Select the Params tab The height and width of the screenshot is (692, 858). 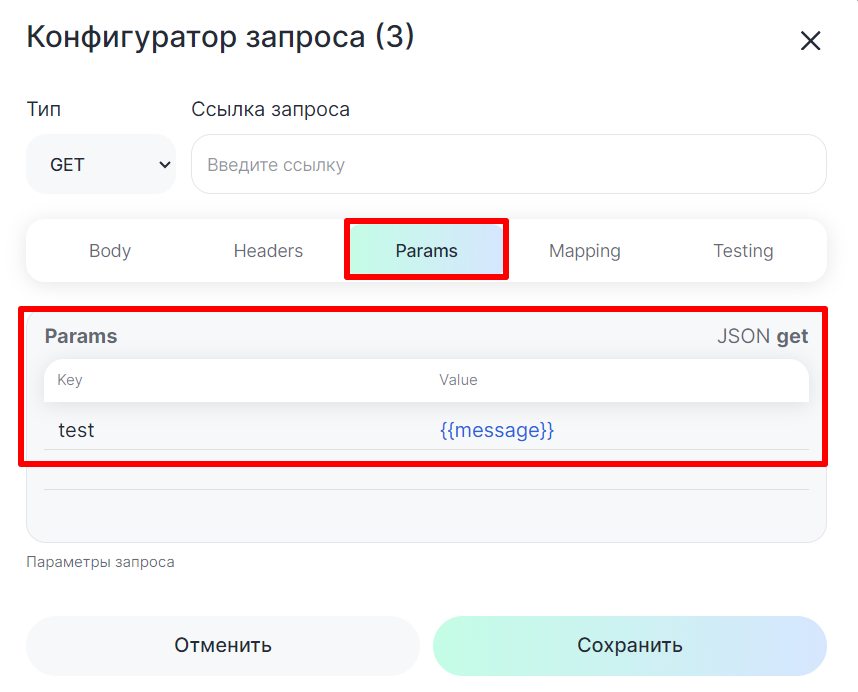[426, 251]
